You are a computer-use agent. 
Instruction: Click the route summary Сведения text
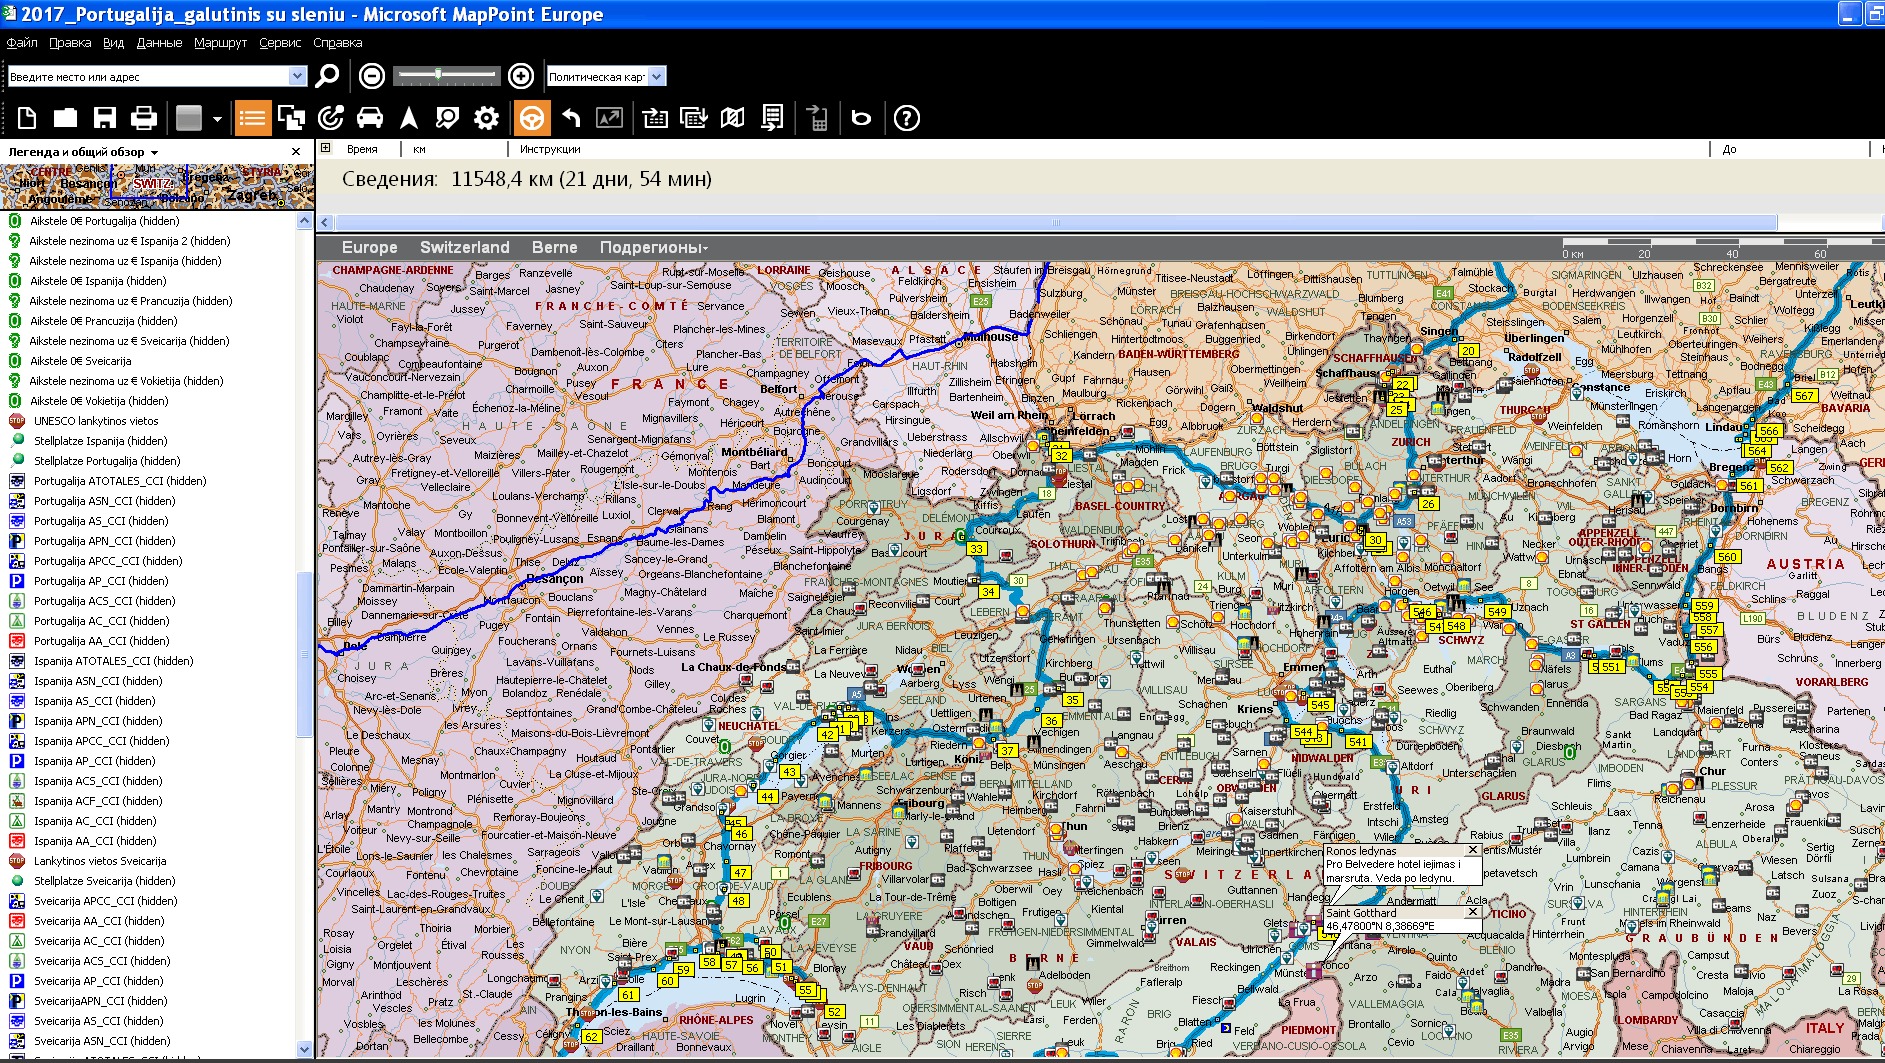tap(526, 179)
